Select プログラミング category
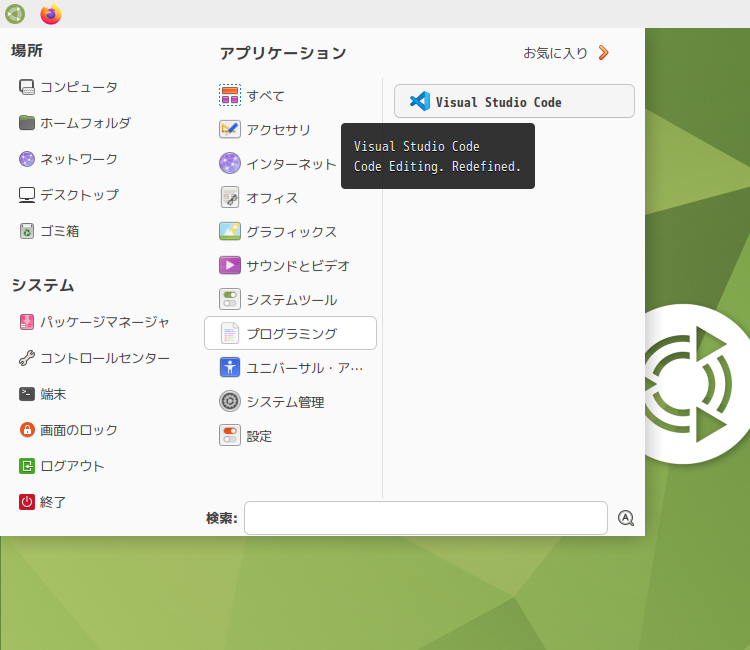 pyautogui.click(x=290, y=333)
